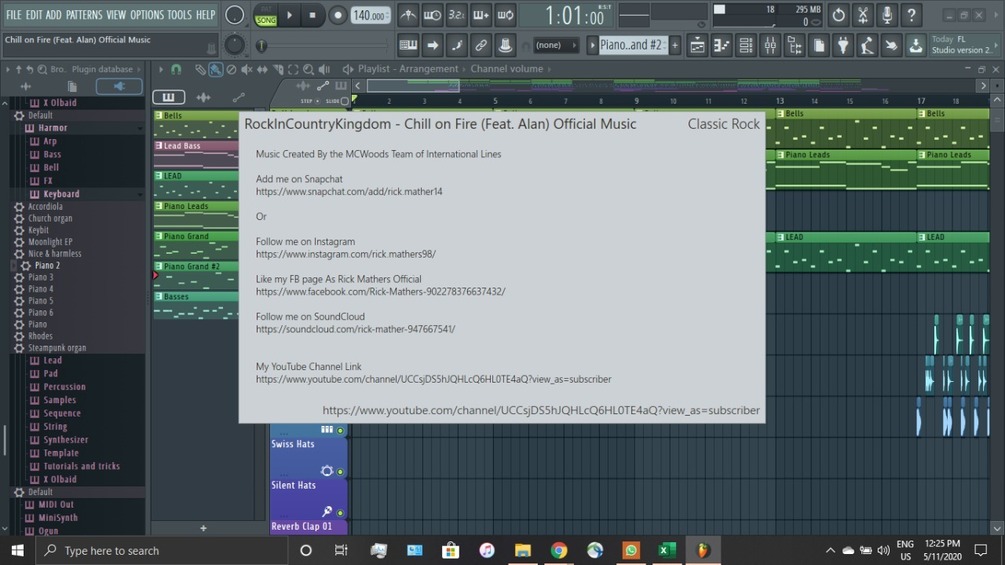
Task: Click the link chain icon in toolbar
Action: [481, 45]
